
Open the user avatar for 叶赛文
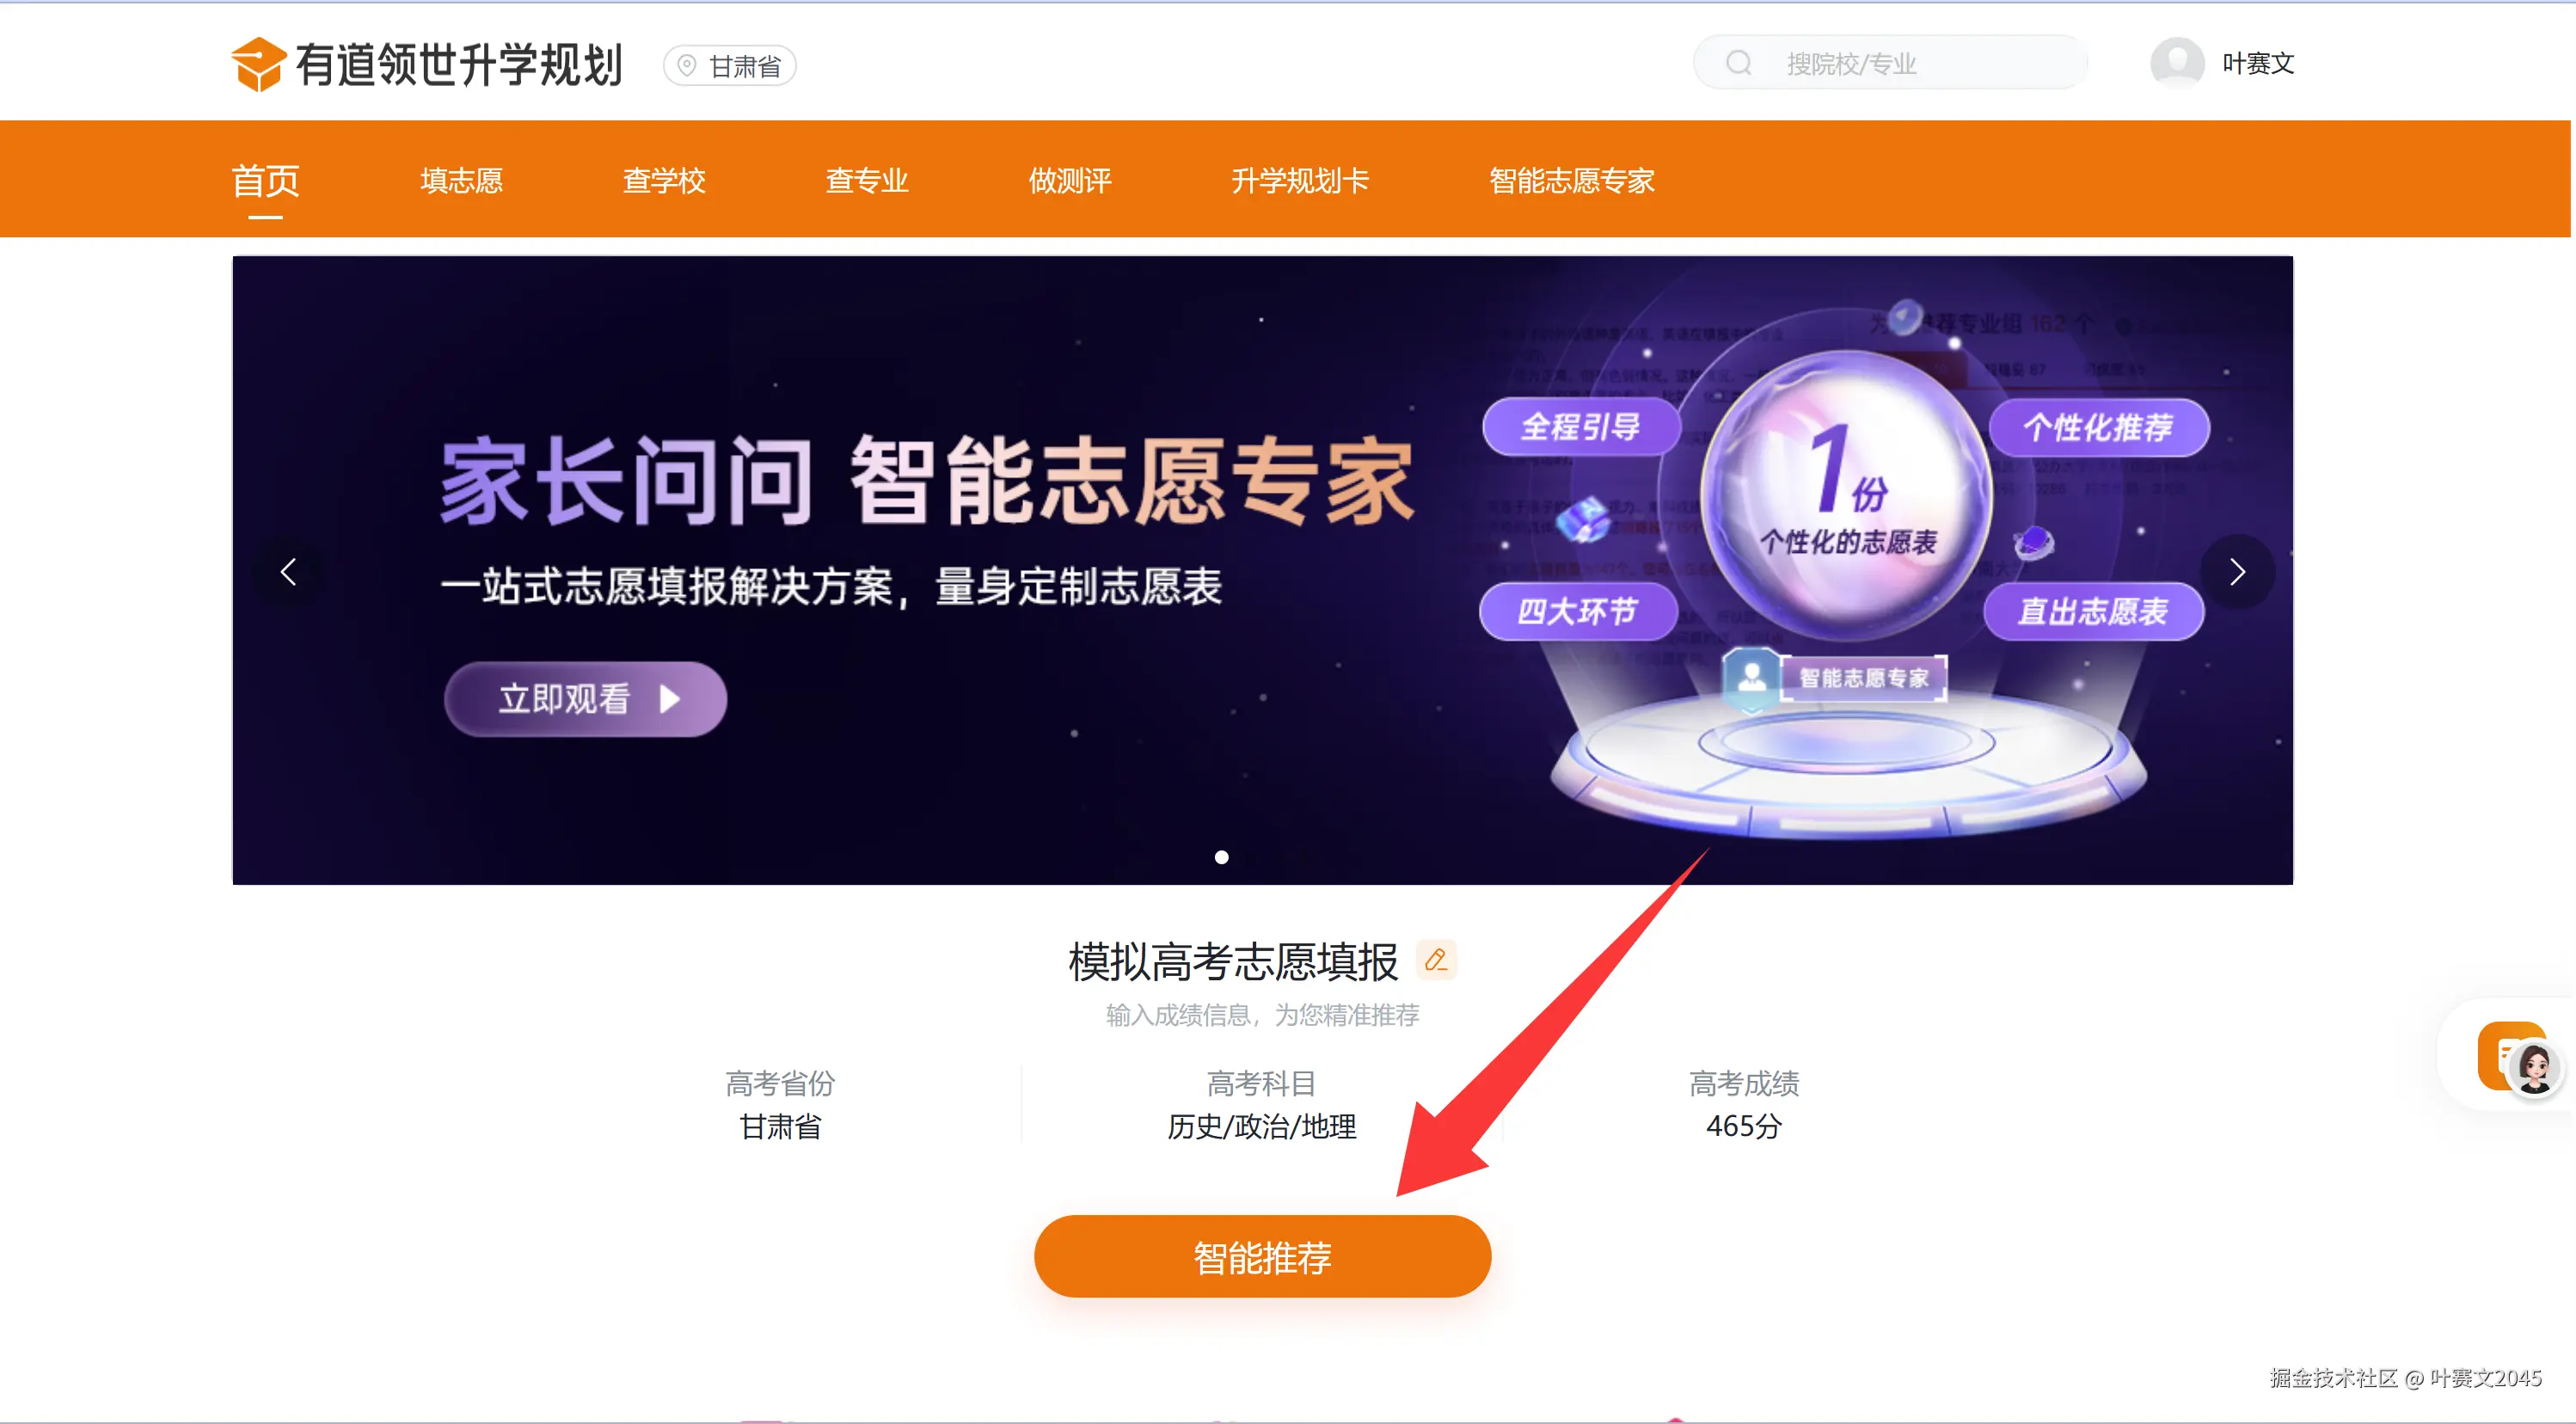[x=2177, y=64]
